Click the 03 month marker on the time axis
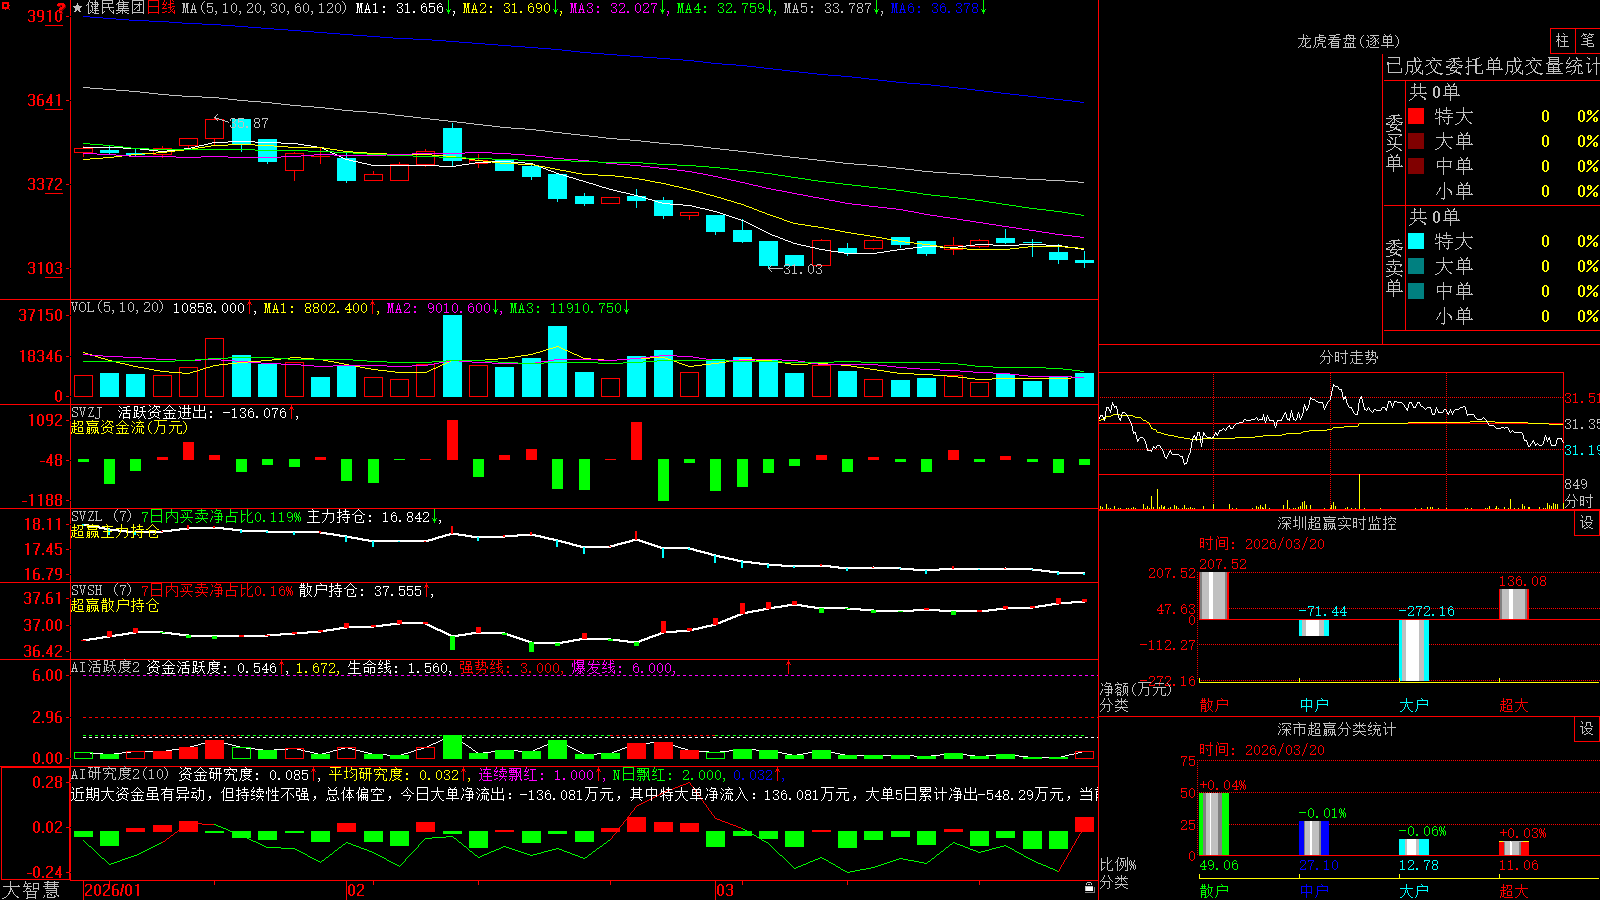1600x900 pixels. click(725, 890)
